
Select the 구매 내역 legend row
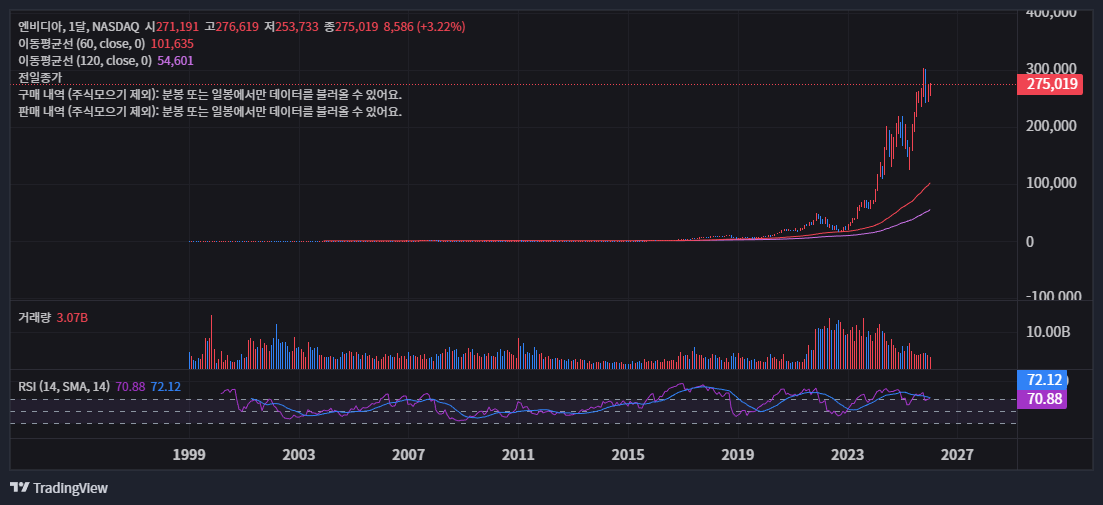tap(210, 94)
